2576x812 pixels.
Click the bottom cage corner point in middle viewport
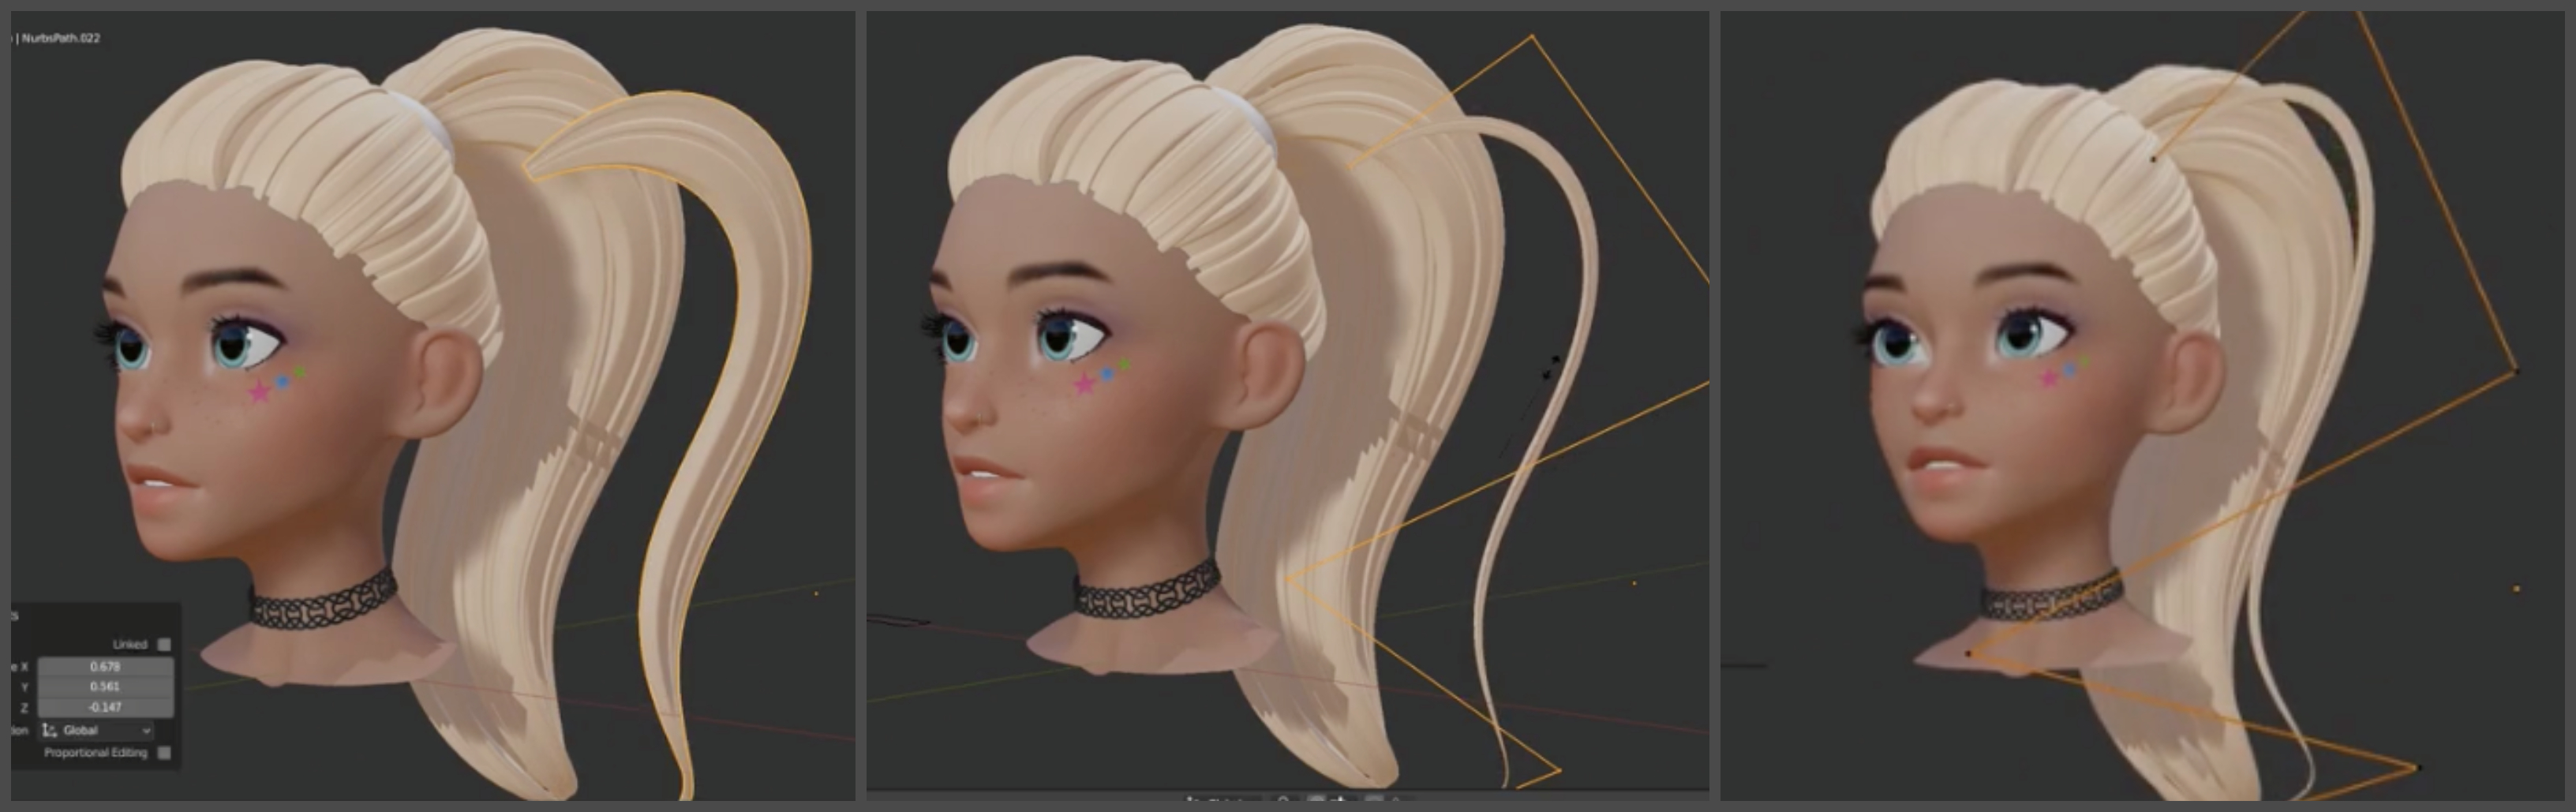tap(1558, 770)
